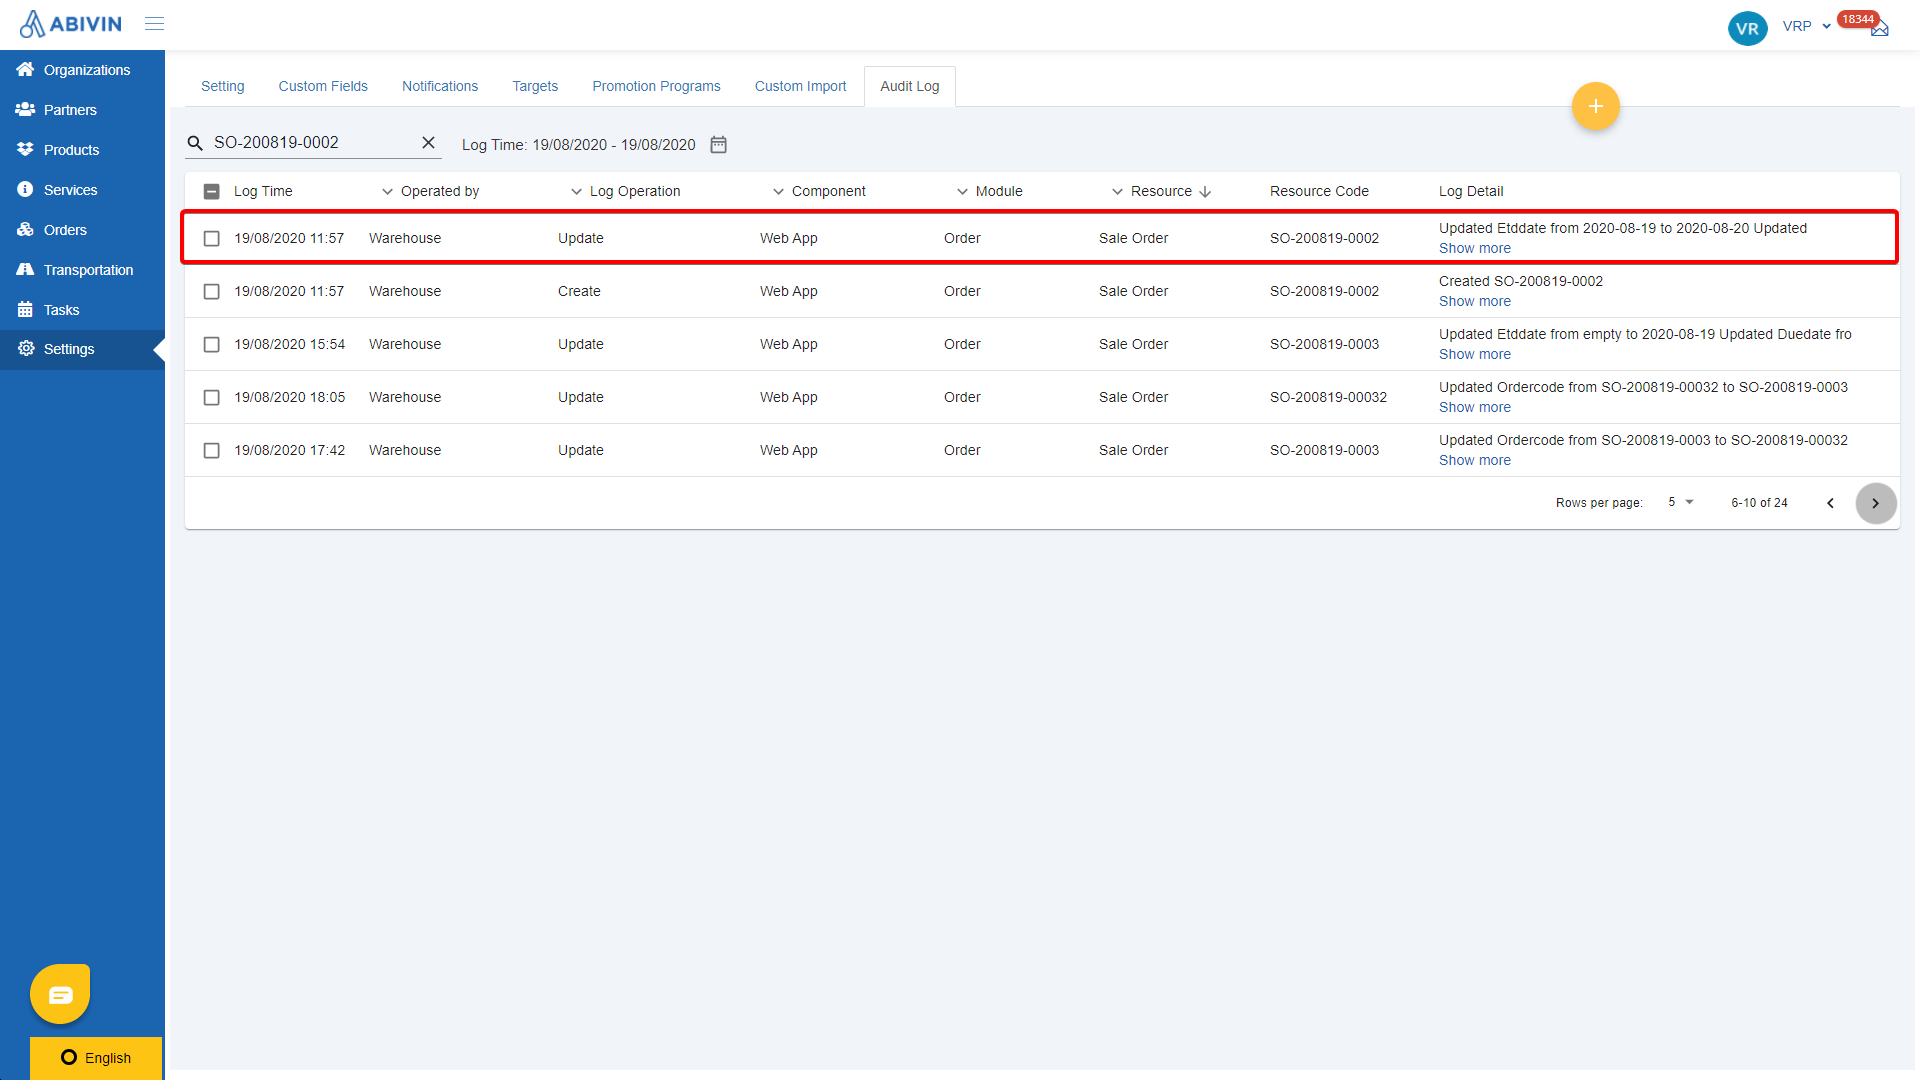This screenshot has height=1080, width=1920.
Task: Click the VR user avatar
Action: click(x=1747, y=28)
